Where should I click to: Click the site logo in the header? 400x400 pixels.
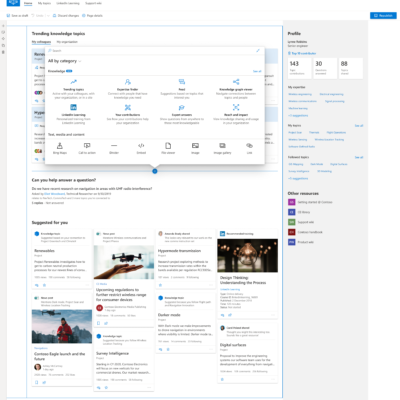[13, 3]
